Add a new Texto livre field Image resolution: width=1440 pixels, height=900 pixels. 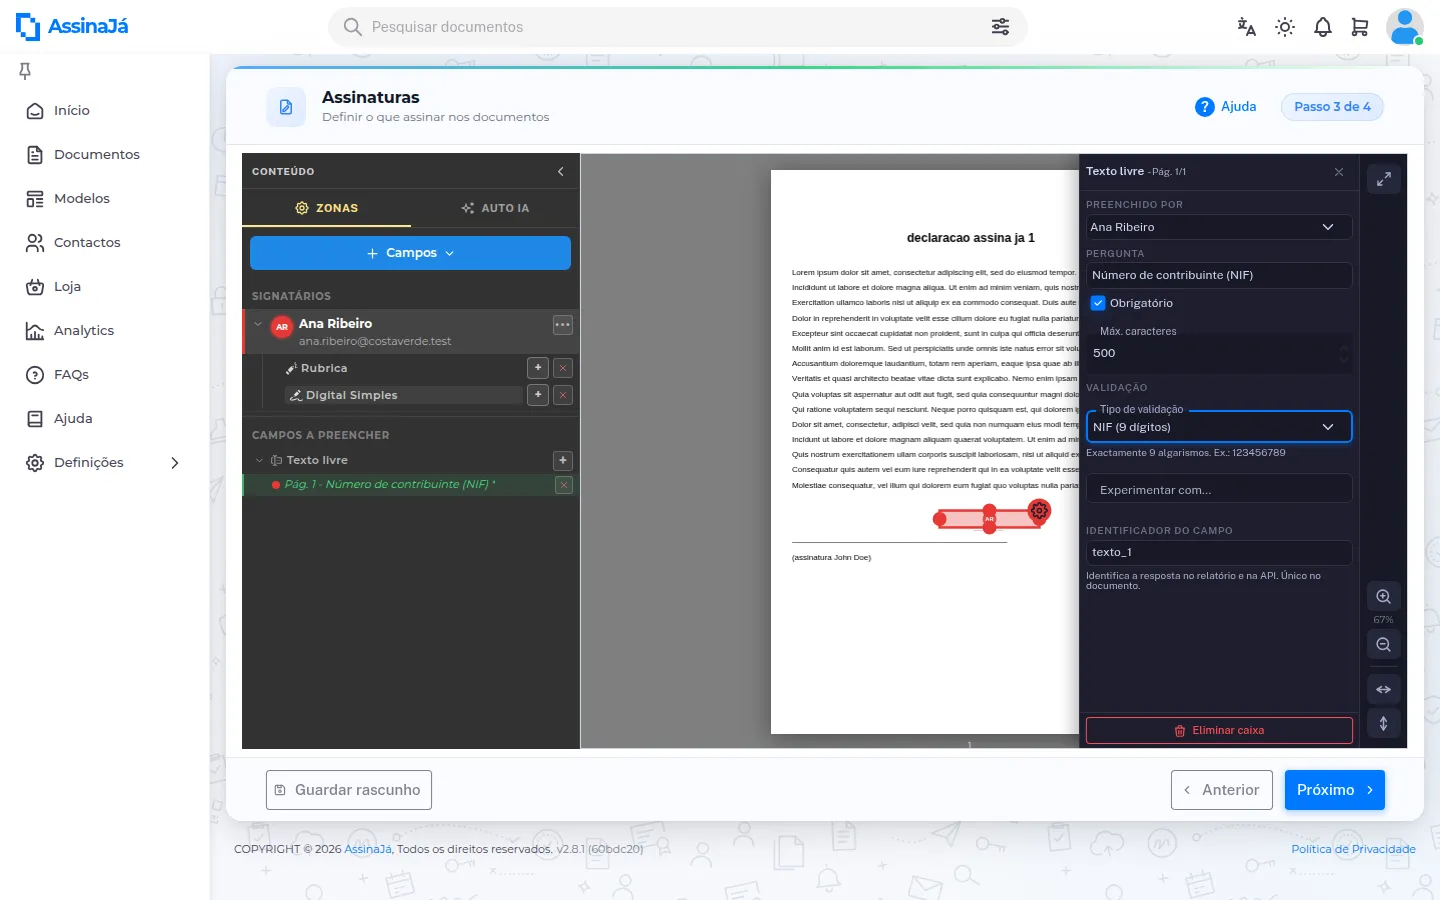[563, 460]
